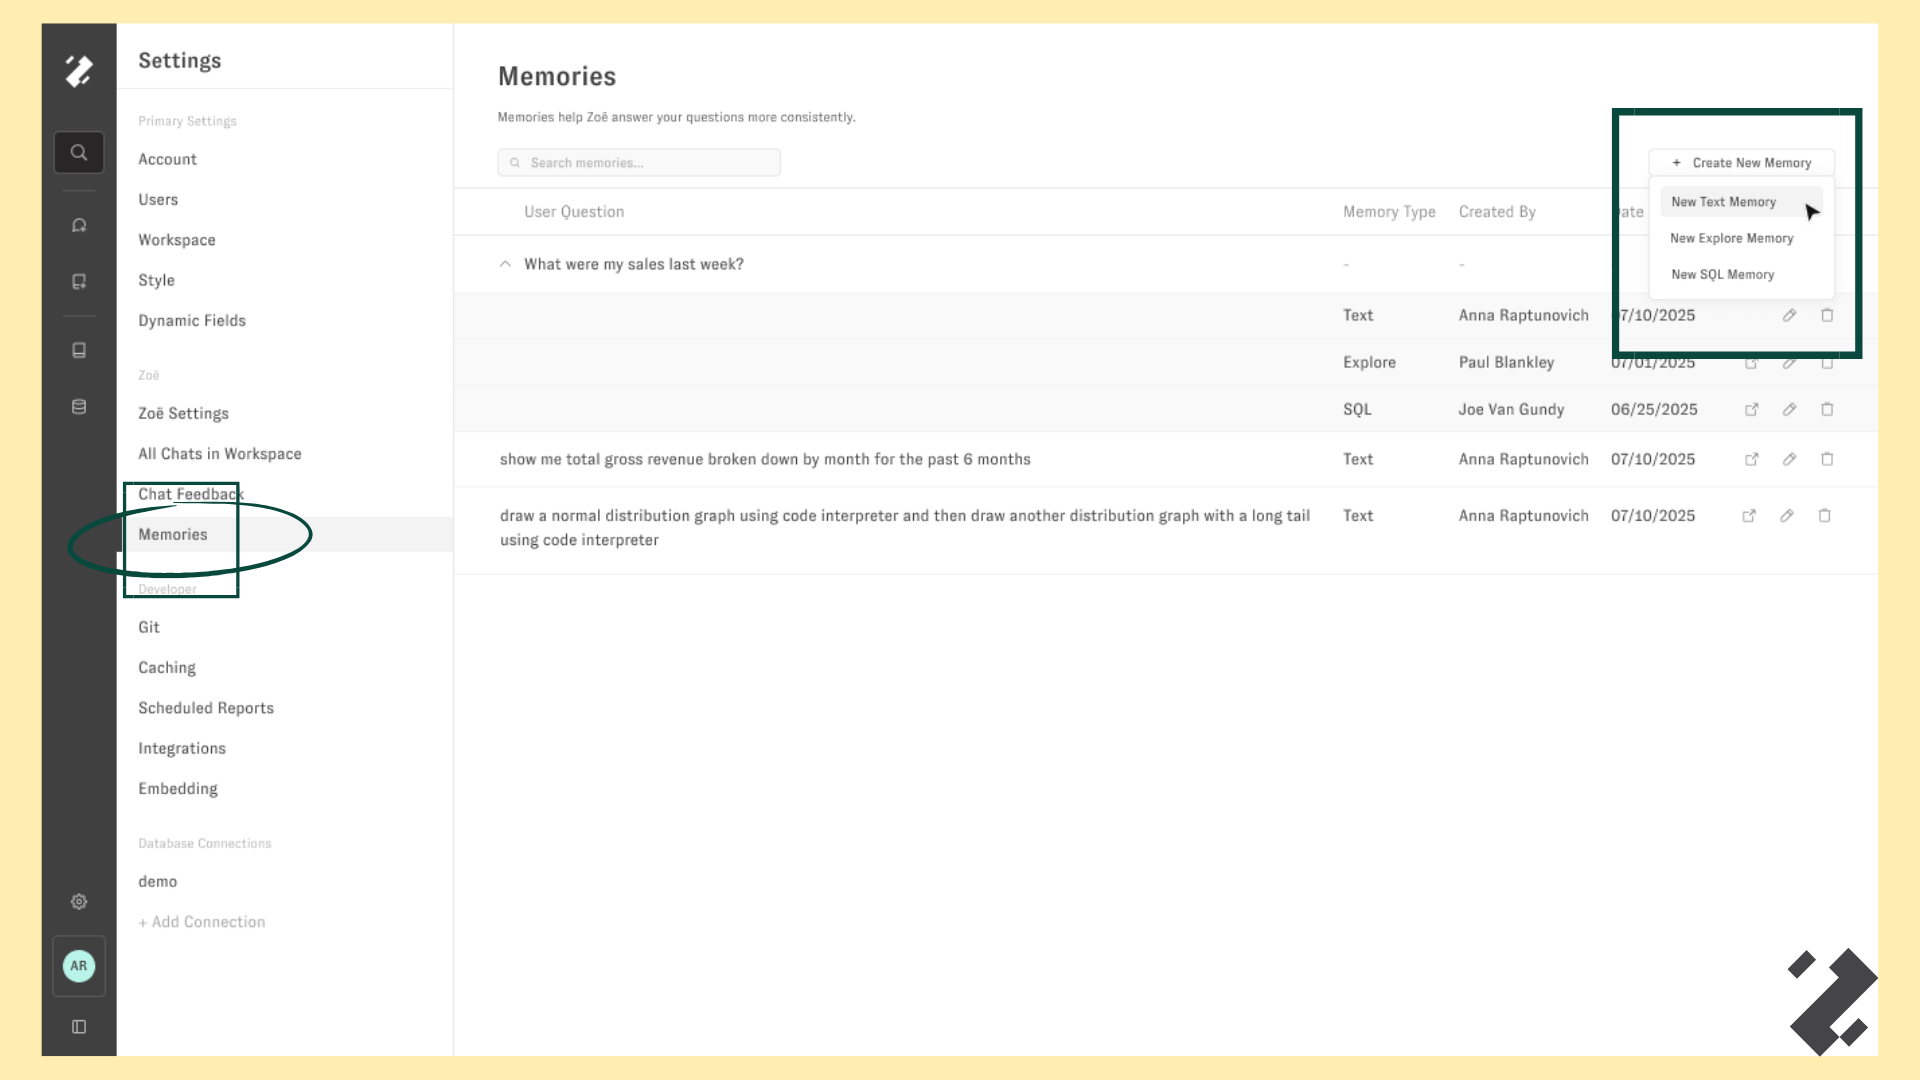Click the AR user avatar
The height and width of the screenshot is (1080, 1920).
(x=79, y=966)
